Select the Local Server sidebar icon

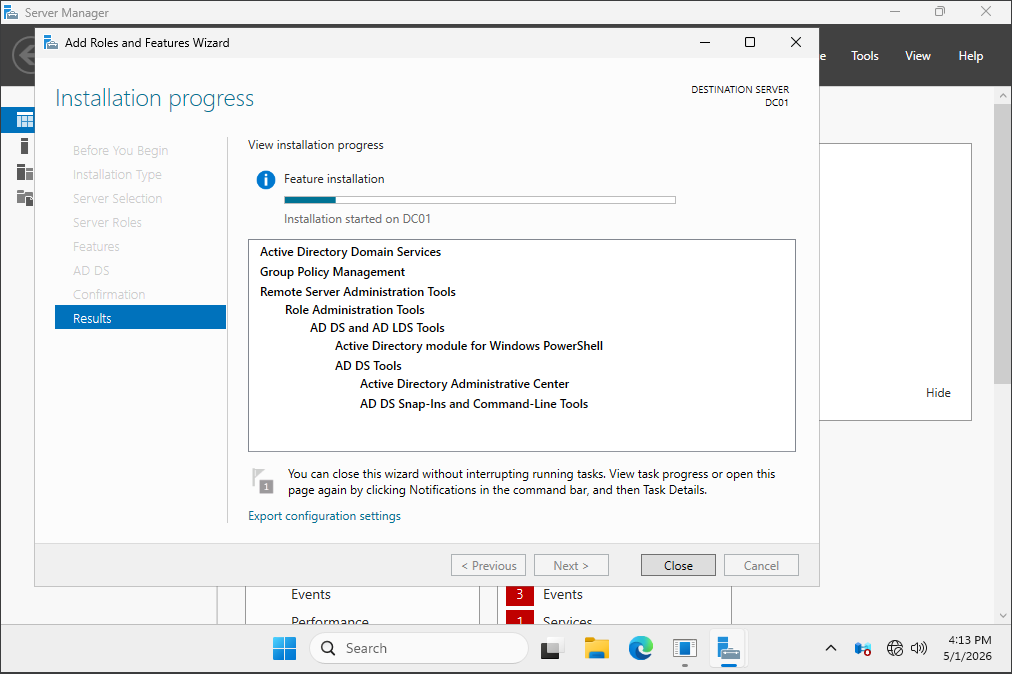coord(25,147)
